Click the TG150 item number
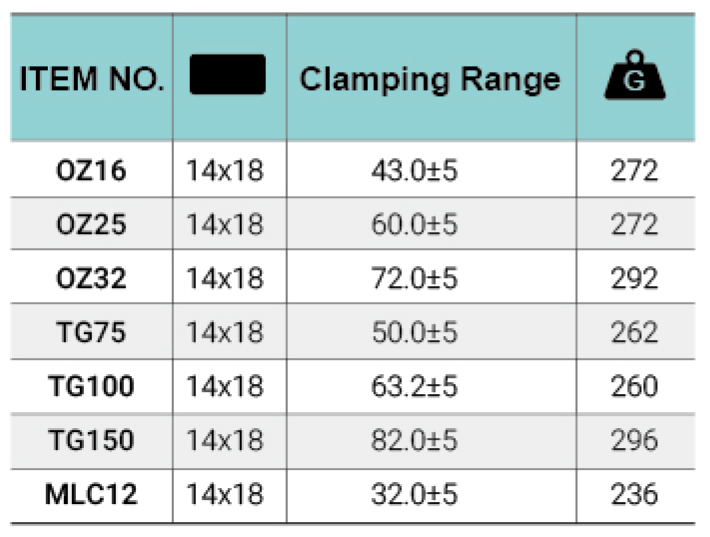710x537 pixels. (x=91, y=440)
